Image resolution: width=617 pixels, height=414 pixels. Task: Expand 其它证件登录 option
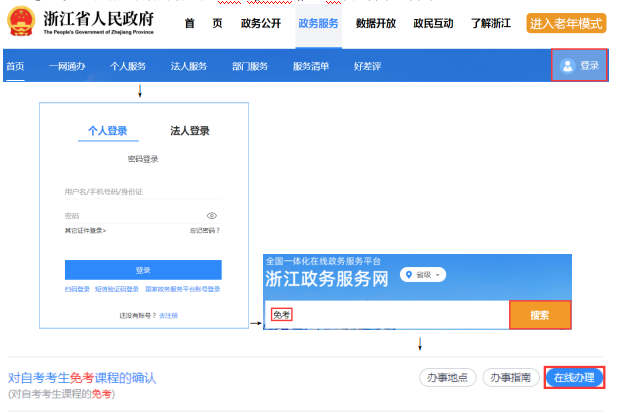(x=85, y=231)
